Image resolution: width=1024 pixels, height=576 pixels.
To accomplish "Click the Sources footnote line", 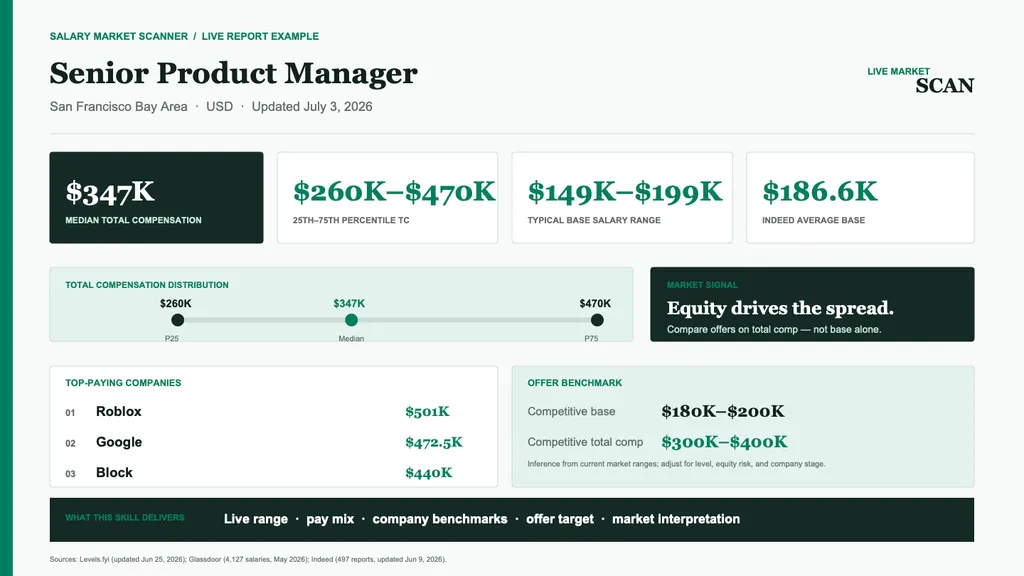I will click(x=248, y=560).
